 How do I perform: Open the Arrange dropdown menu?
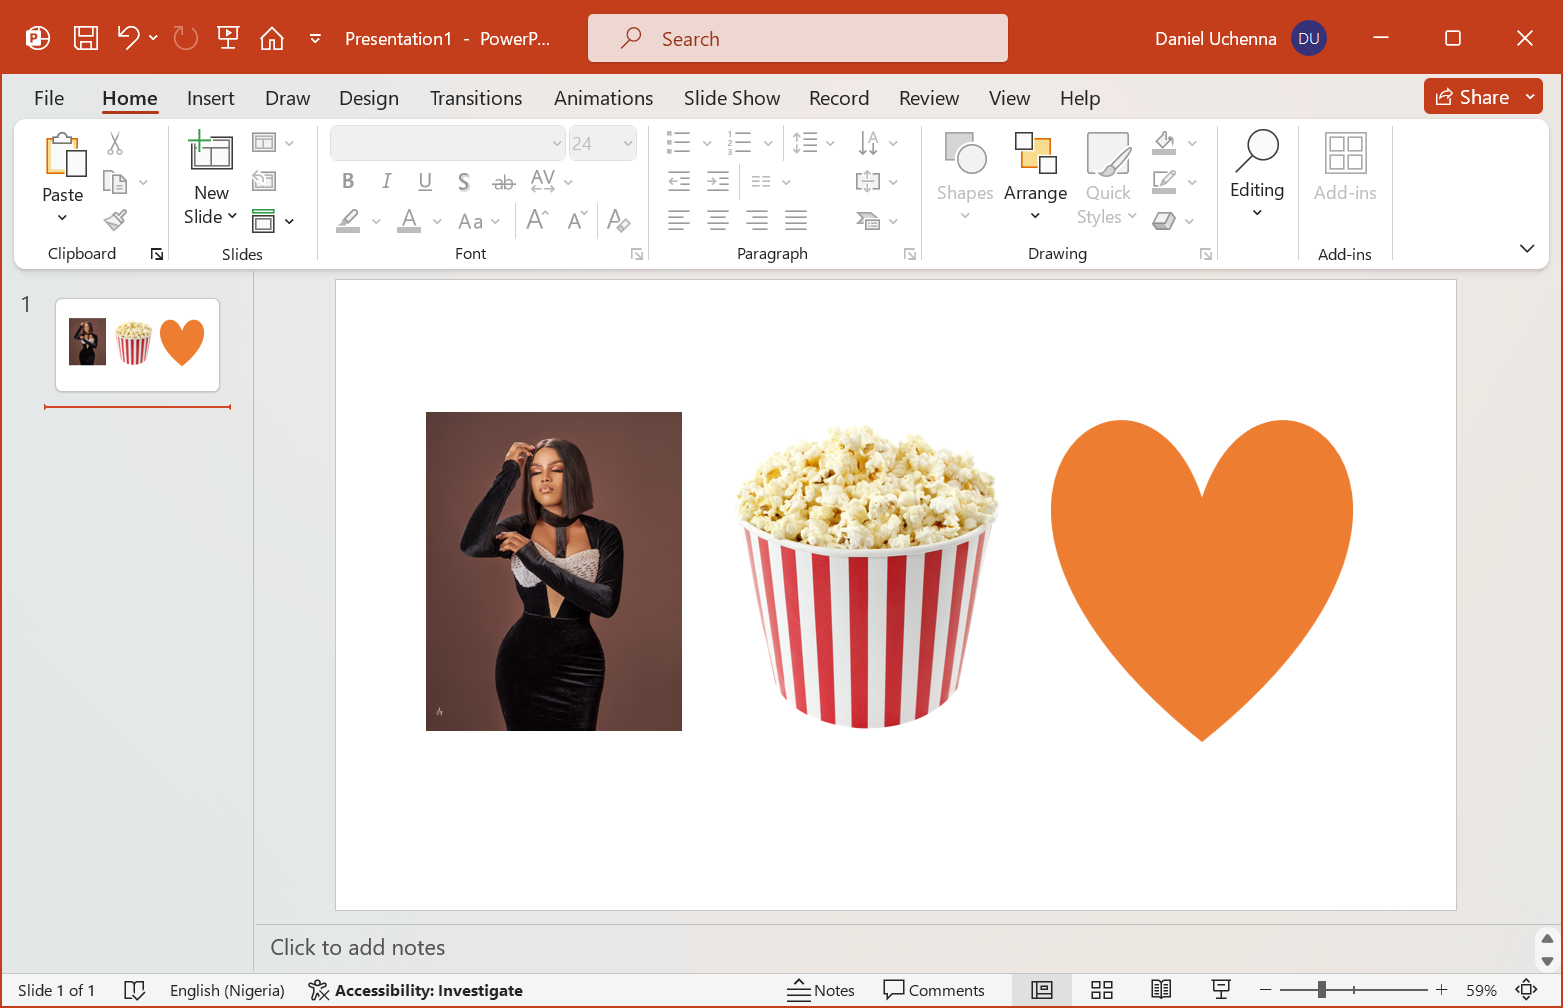point(1035,193)
